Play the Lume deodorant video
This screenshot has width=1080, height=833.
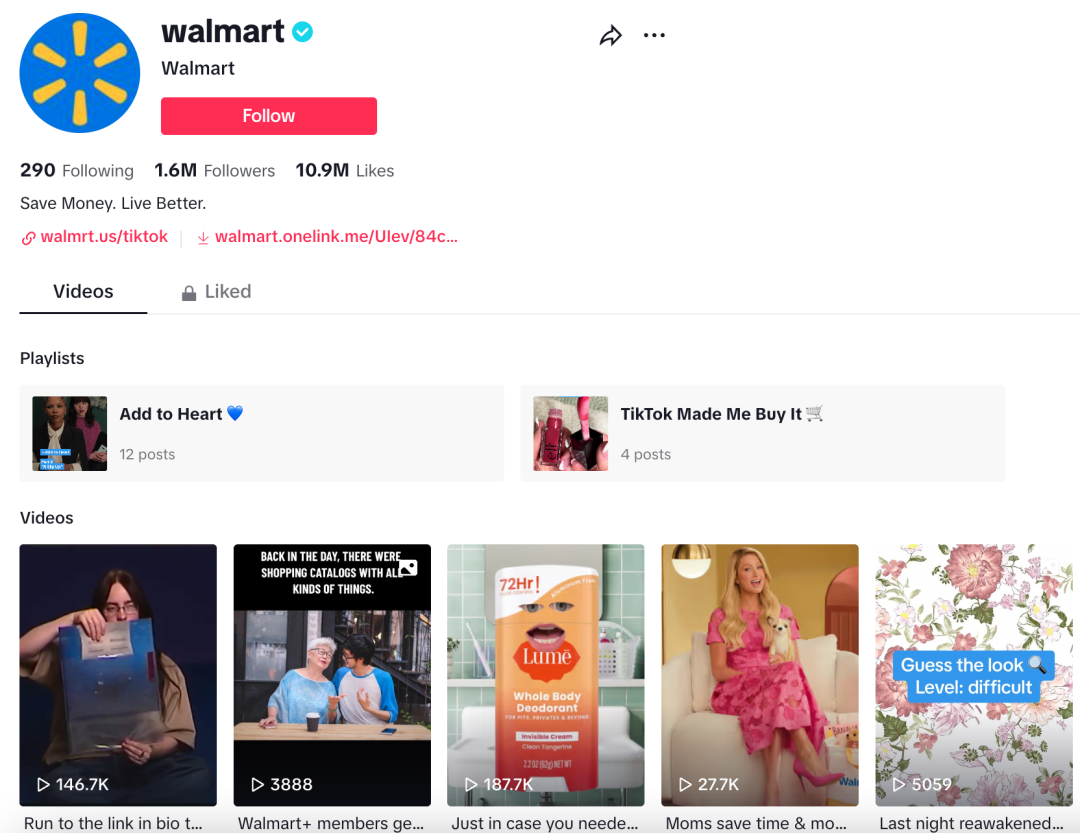click(x=546, y=675)
